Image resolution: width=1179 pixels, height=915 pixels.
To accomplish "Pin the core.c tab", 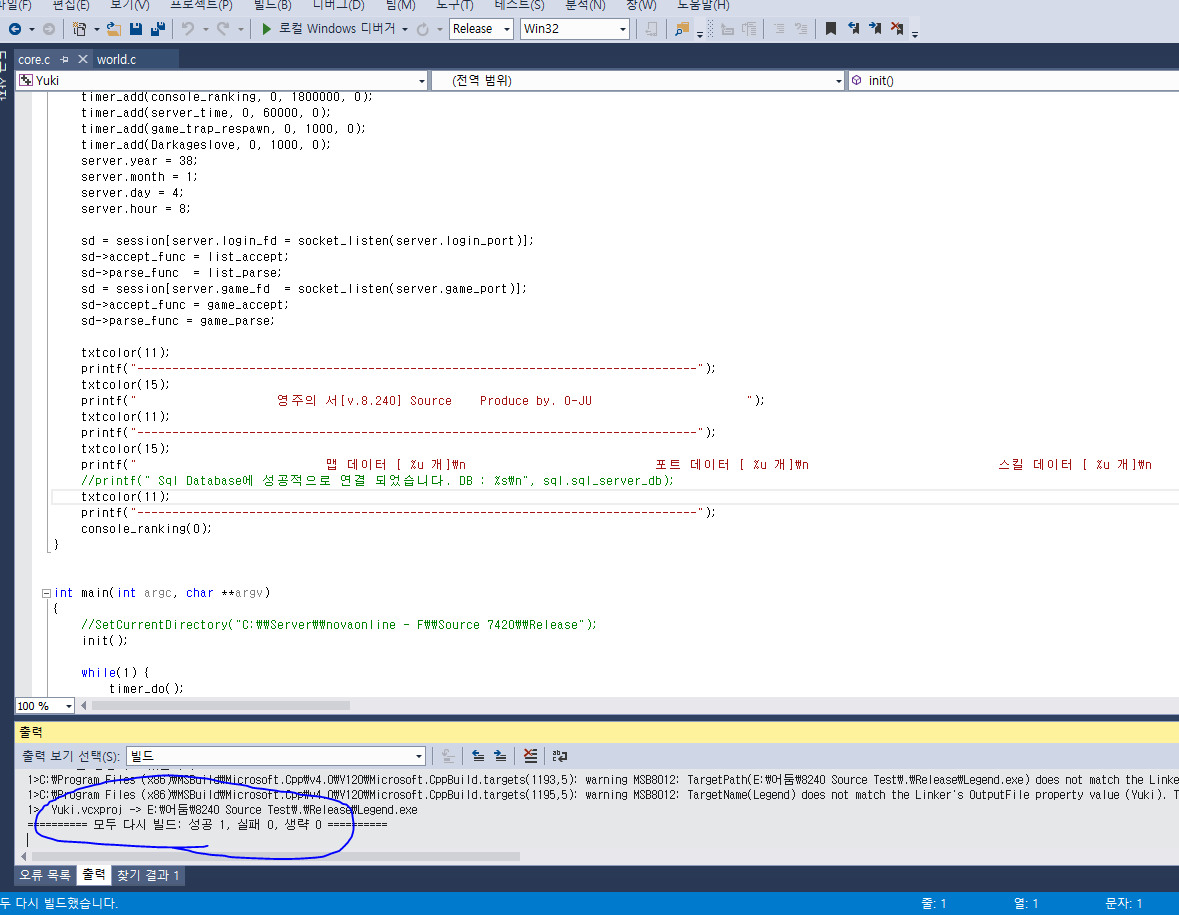I will (65, 59).
